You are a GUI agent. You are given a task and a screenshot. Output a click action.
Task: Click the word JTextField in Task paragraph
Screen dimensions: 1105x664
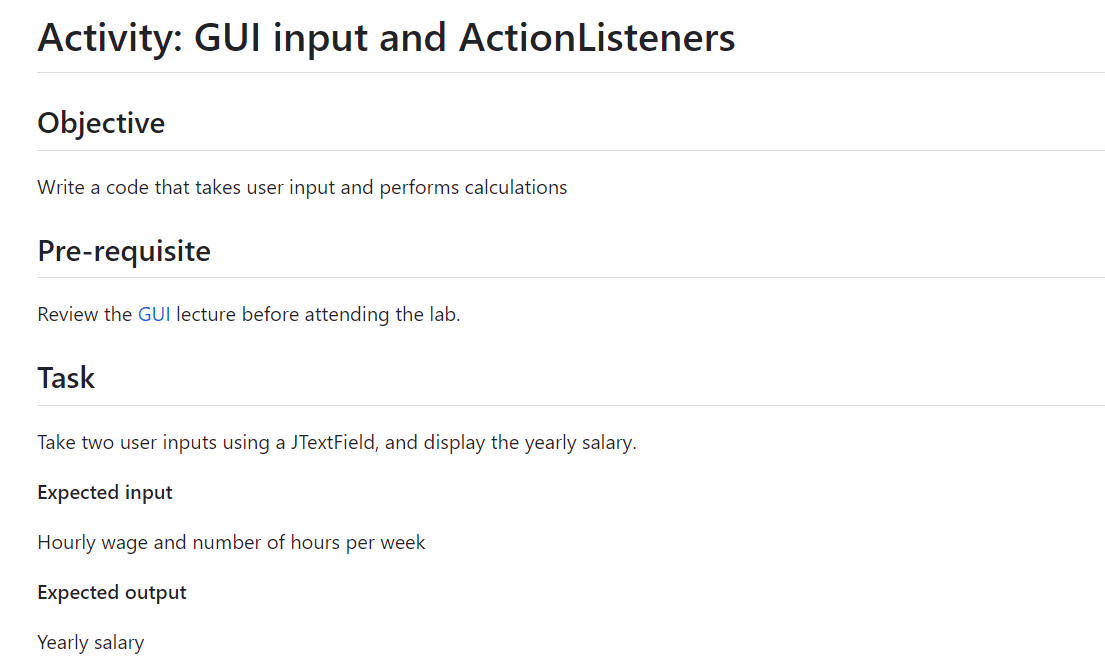335,443
